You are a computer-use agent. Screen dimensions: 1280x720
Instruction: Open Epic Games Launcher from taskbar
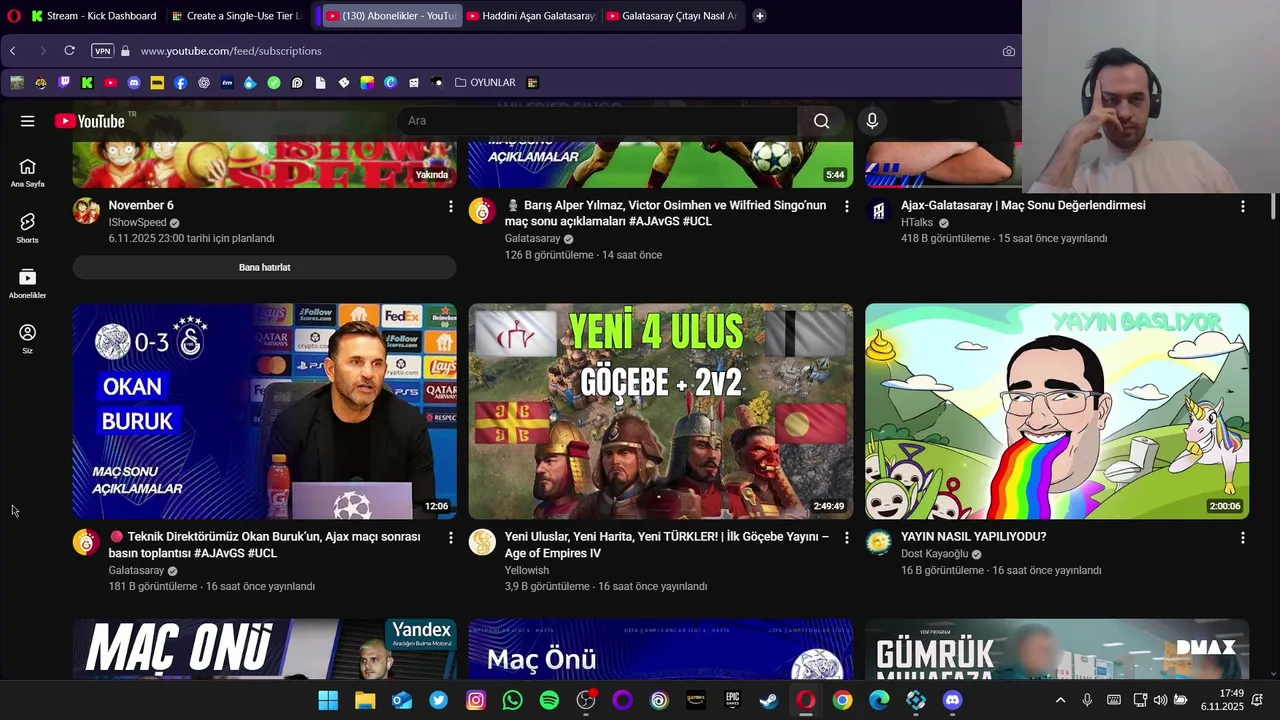(x=732, y=701)
